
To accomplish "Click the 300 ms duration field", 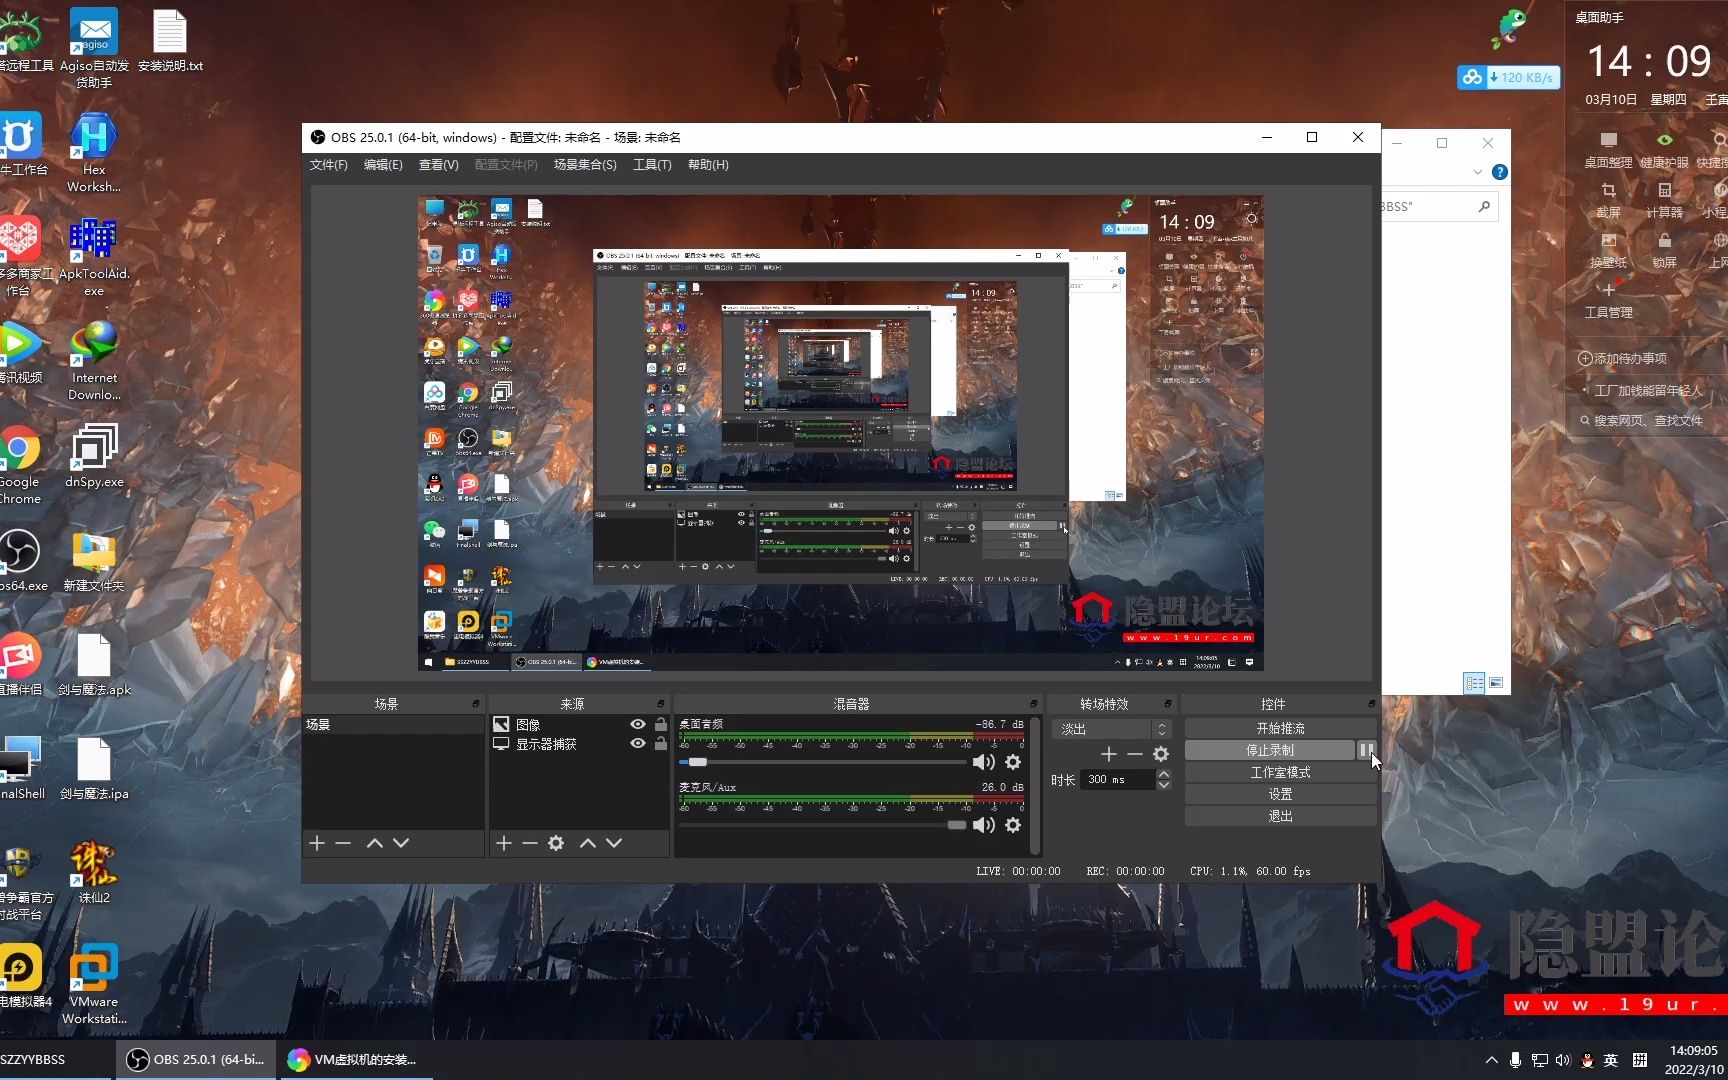I will [1117, 780].
